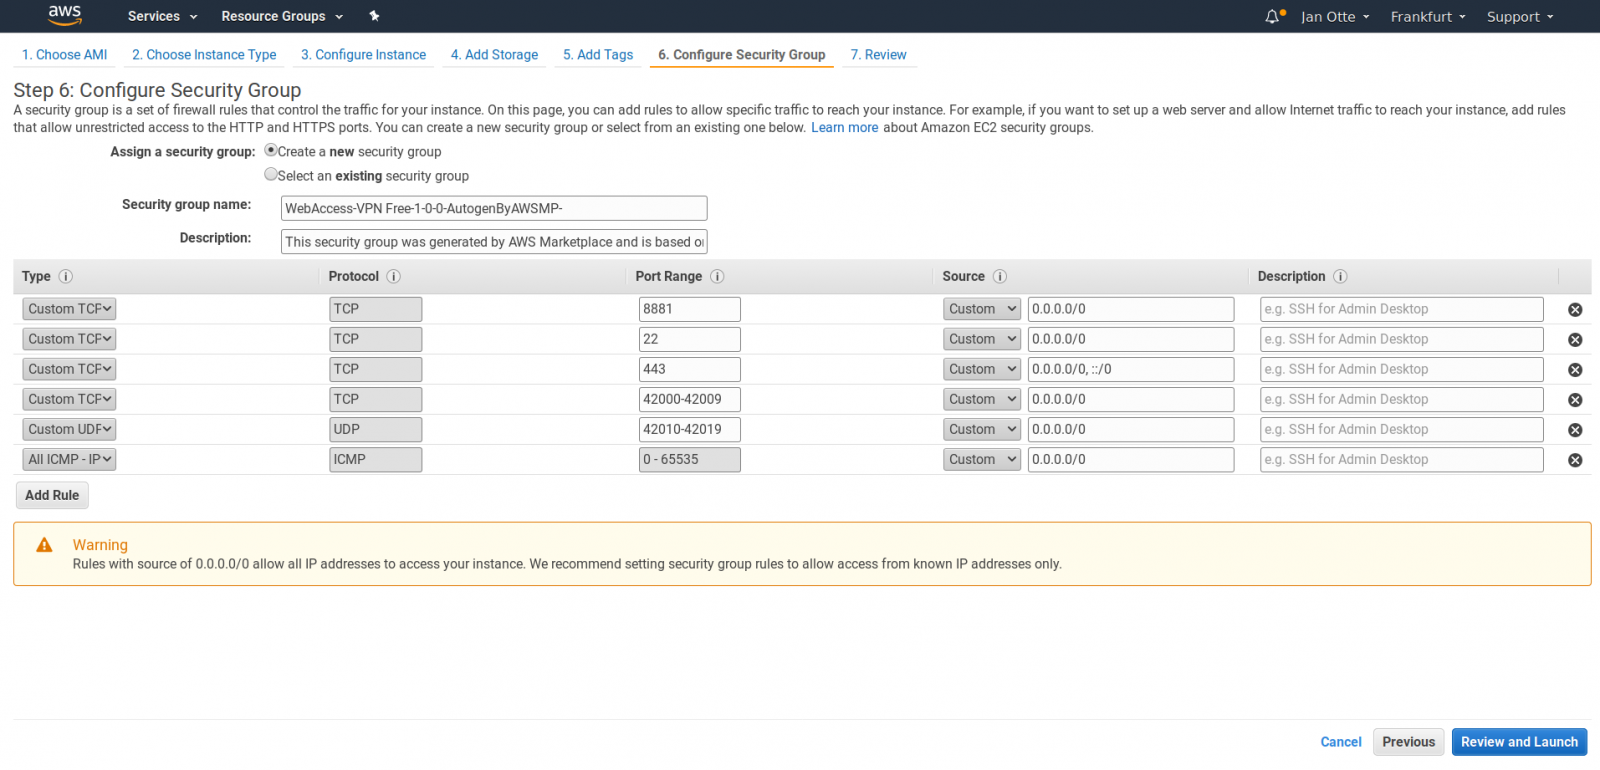Click the Add Rule button

(x=52, y=495)
